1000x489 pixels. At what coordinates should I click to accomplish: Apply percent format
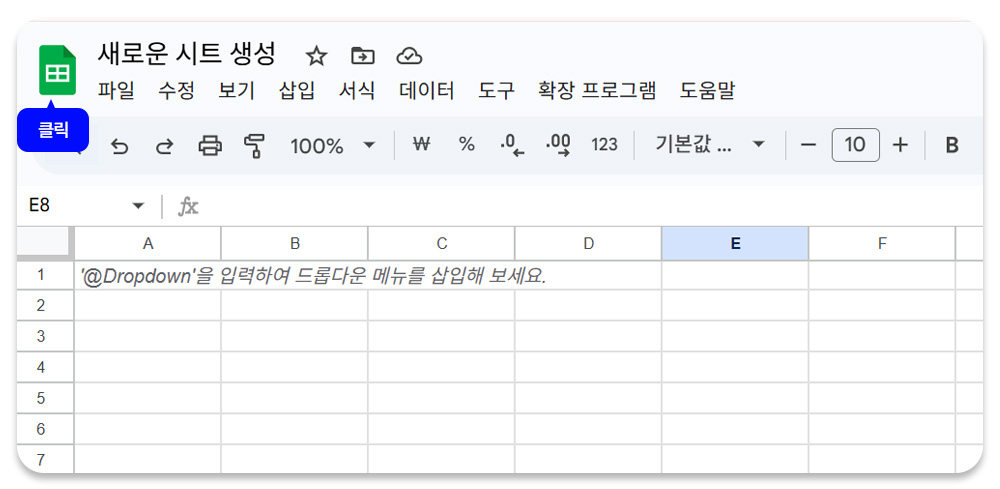click(467, 145)
